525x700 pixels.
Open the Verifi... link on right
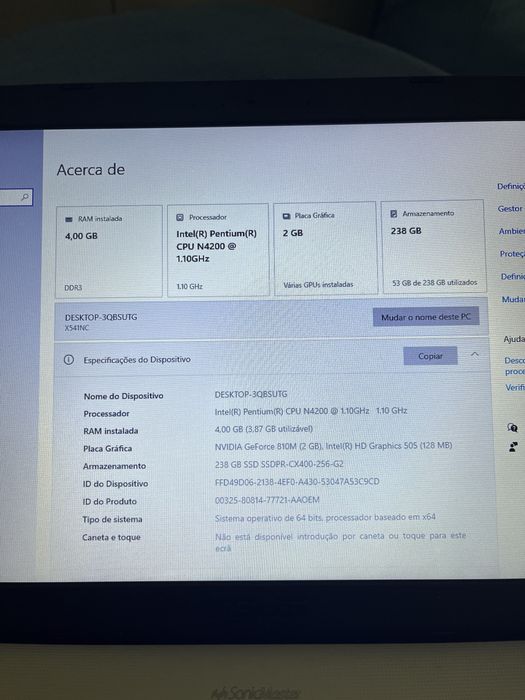[x=515, y=388]
